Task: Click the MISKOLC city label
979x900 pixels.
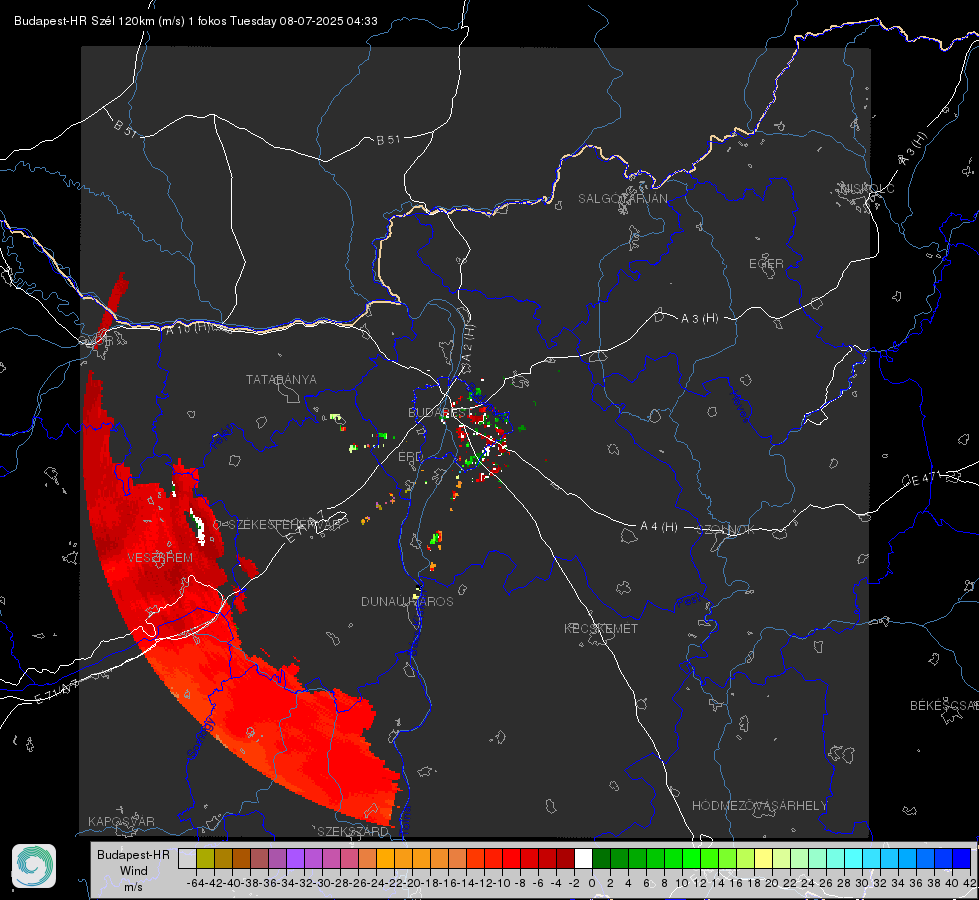Action: 867,189
